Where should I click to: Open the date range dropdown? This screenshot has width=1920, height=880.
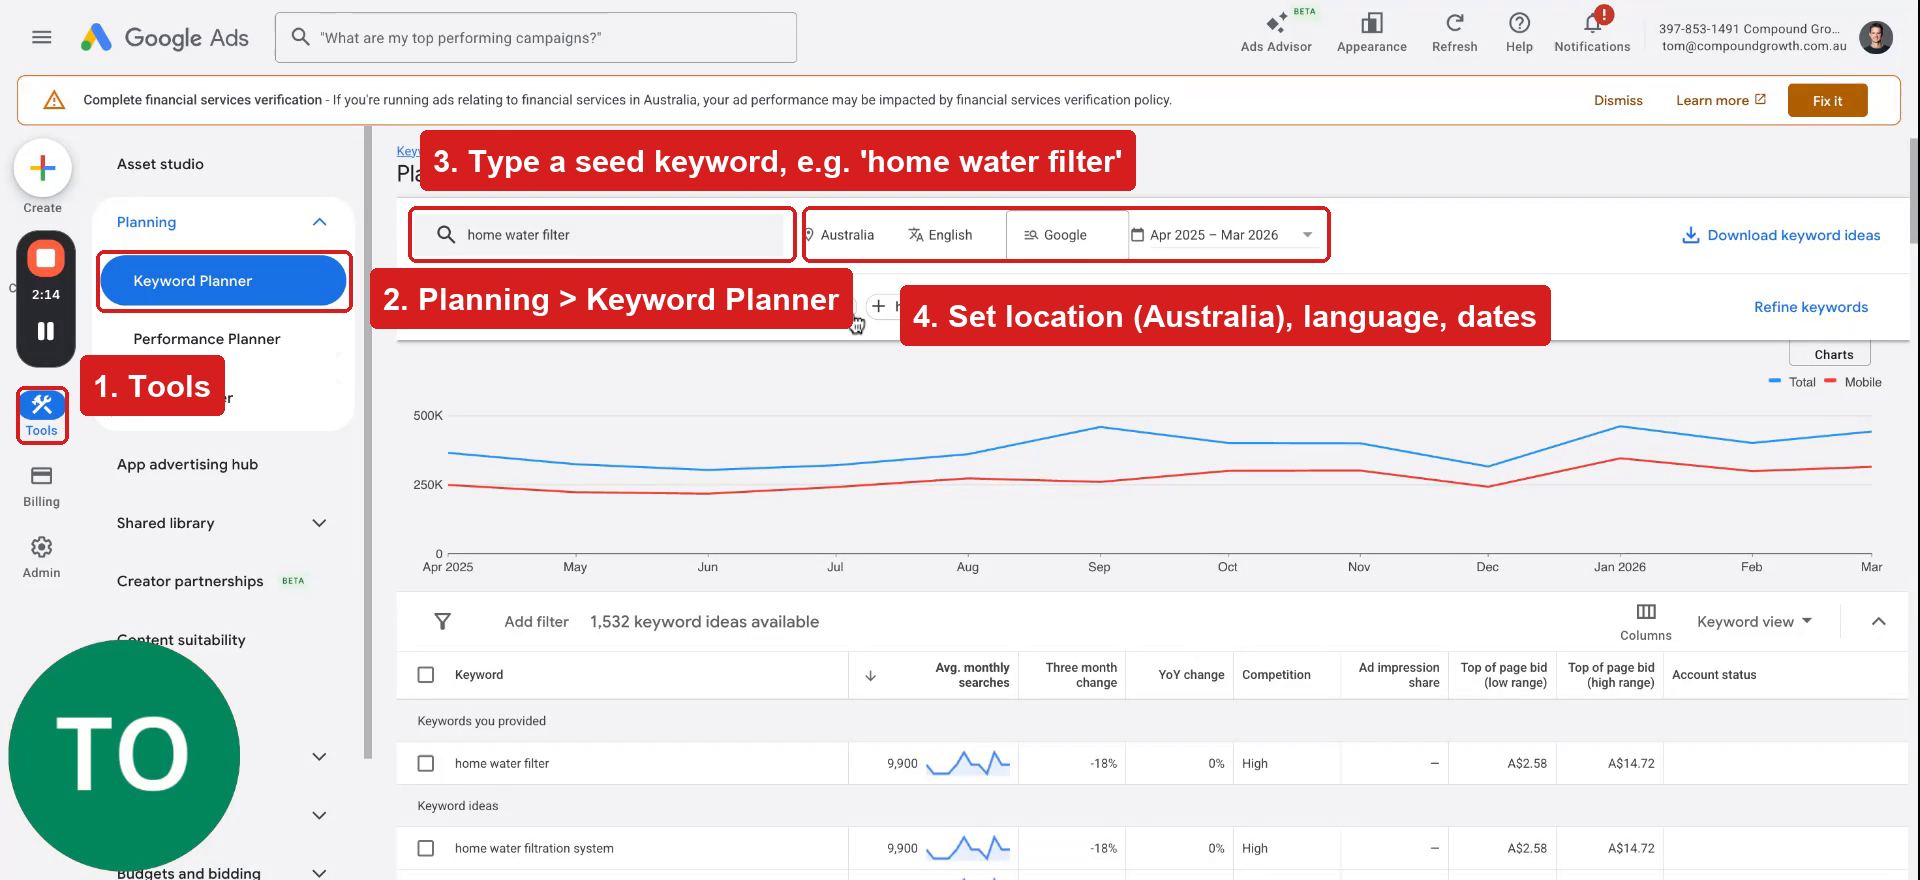[1307, 235]
